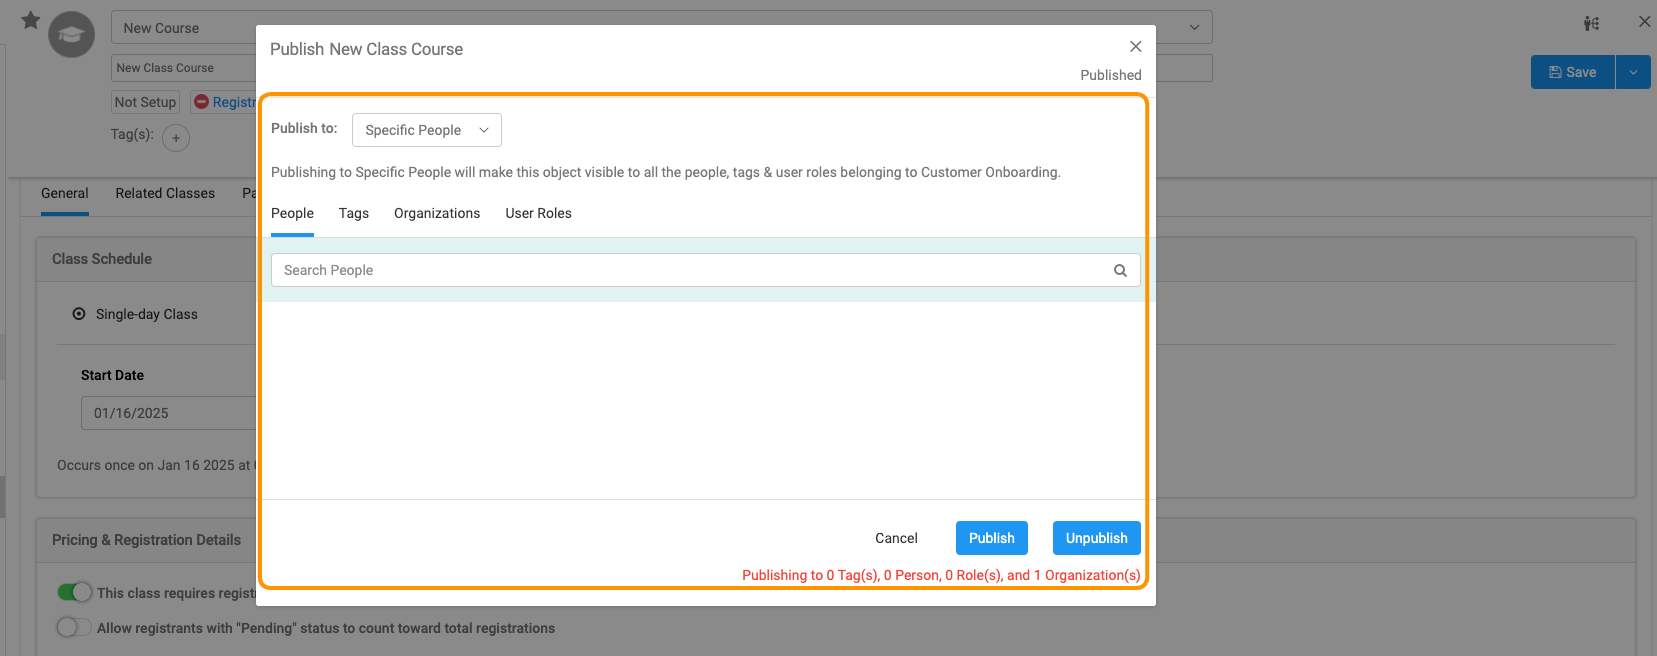Viewport: 1657px width, 656px height.
Task: Open the people icon at top right
Action: [1591, 23]
